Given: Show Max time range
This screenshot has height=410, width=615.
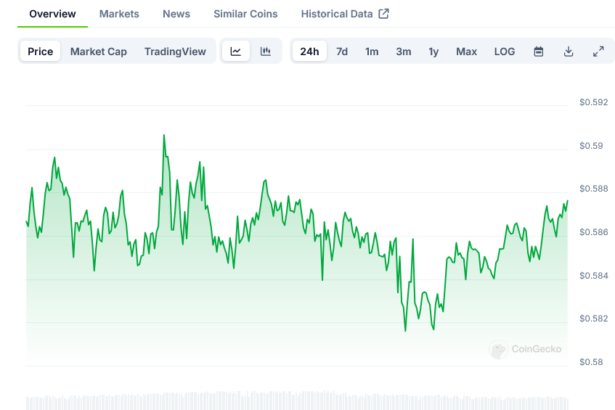Looking at the screenshot, I should pyautogui.click(x=466, y=51).
